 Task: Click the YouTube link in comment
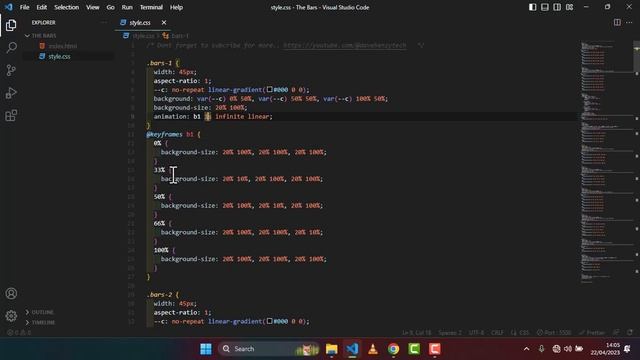(345, 45)
